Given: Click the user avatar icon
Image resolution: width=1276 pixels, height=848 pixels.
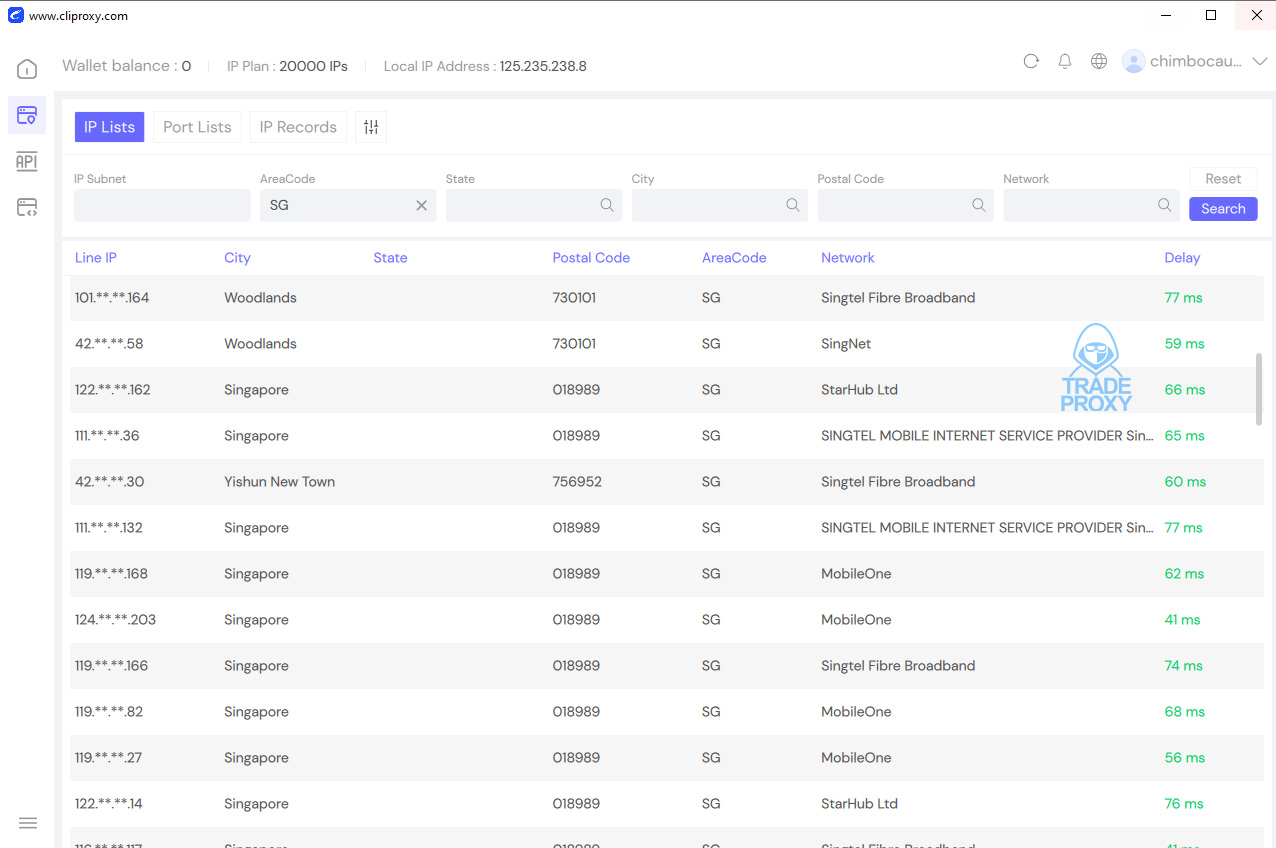Looking at the screenshot, I should point(1133,61).
